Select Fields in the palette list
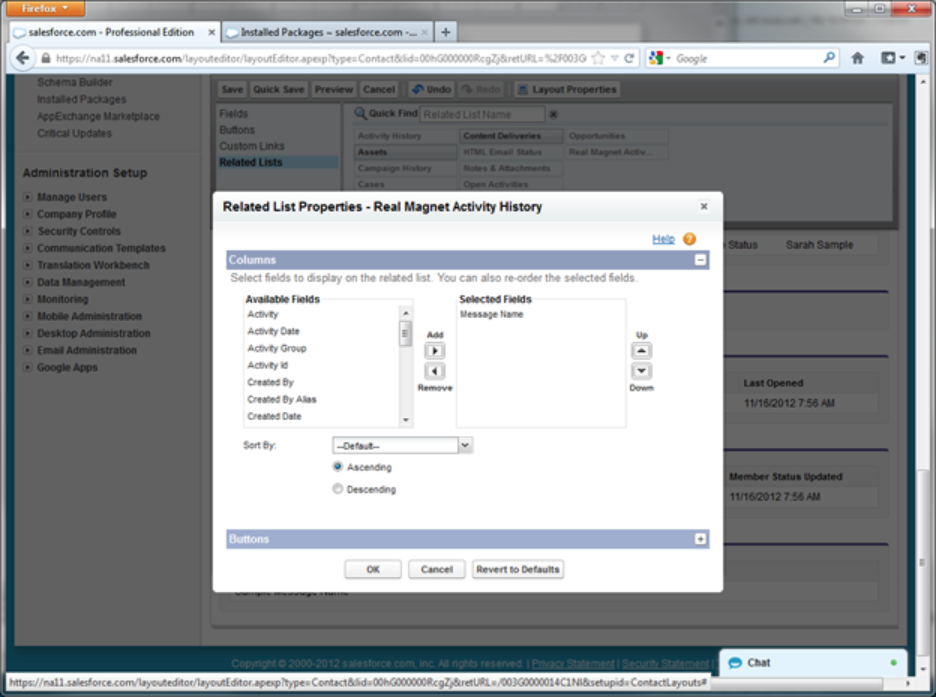 pyautogui.click(x=233, y=113)
